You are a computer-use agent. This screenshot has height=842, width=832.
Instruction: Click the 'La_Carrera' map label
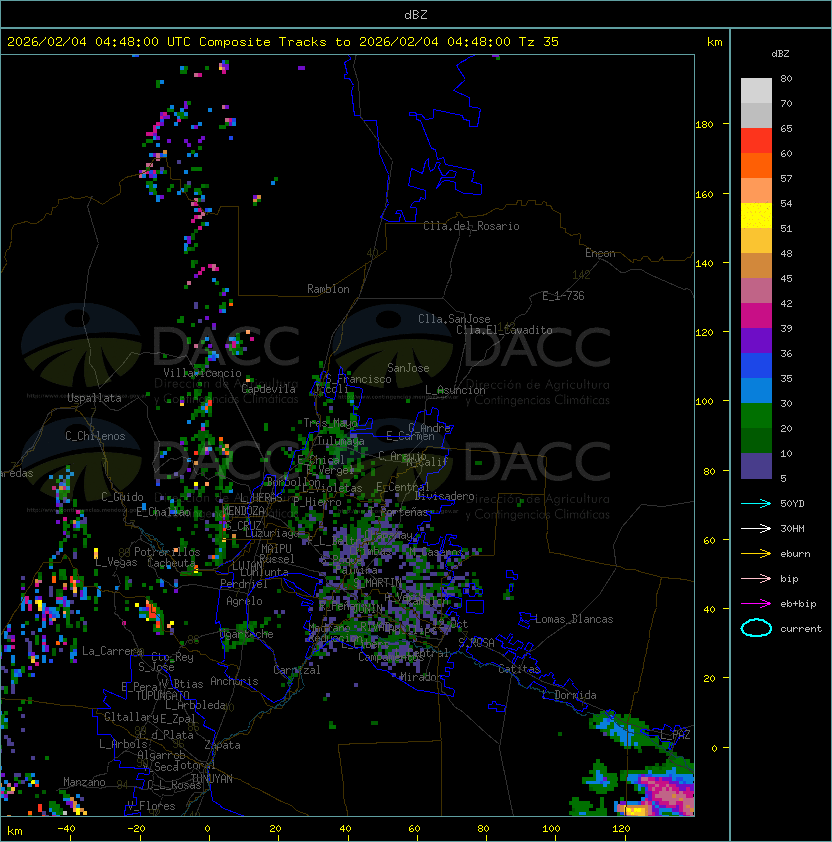[x=112, y=651]
